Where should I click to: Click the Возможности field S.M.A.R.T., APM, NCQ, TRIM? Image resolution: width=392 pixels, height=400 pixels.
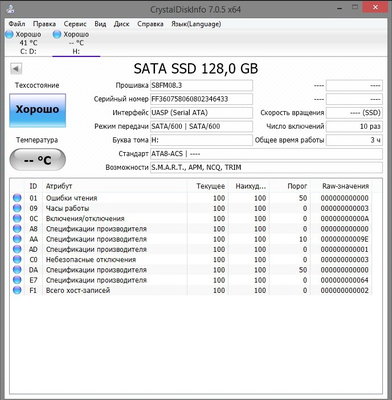[x=266, y=167]
